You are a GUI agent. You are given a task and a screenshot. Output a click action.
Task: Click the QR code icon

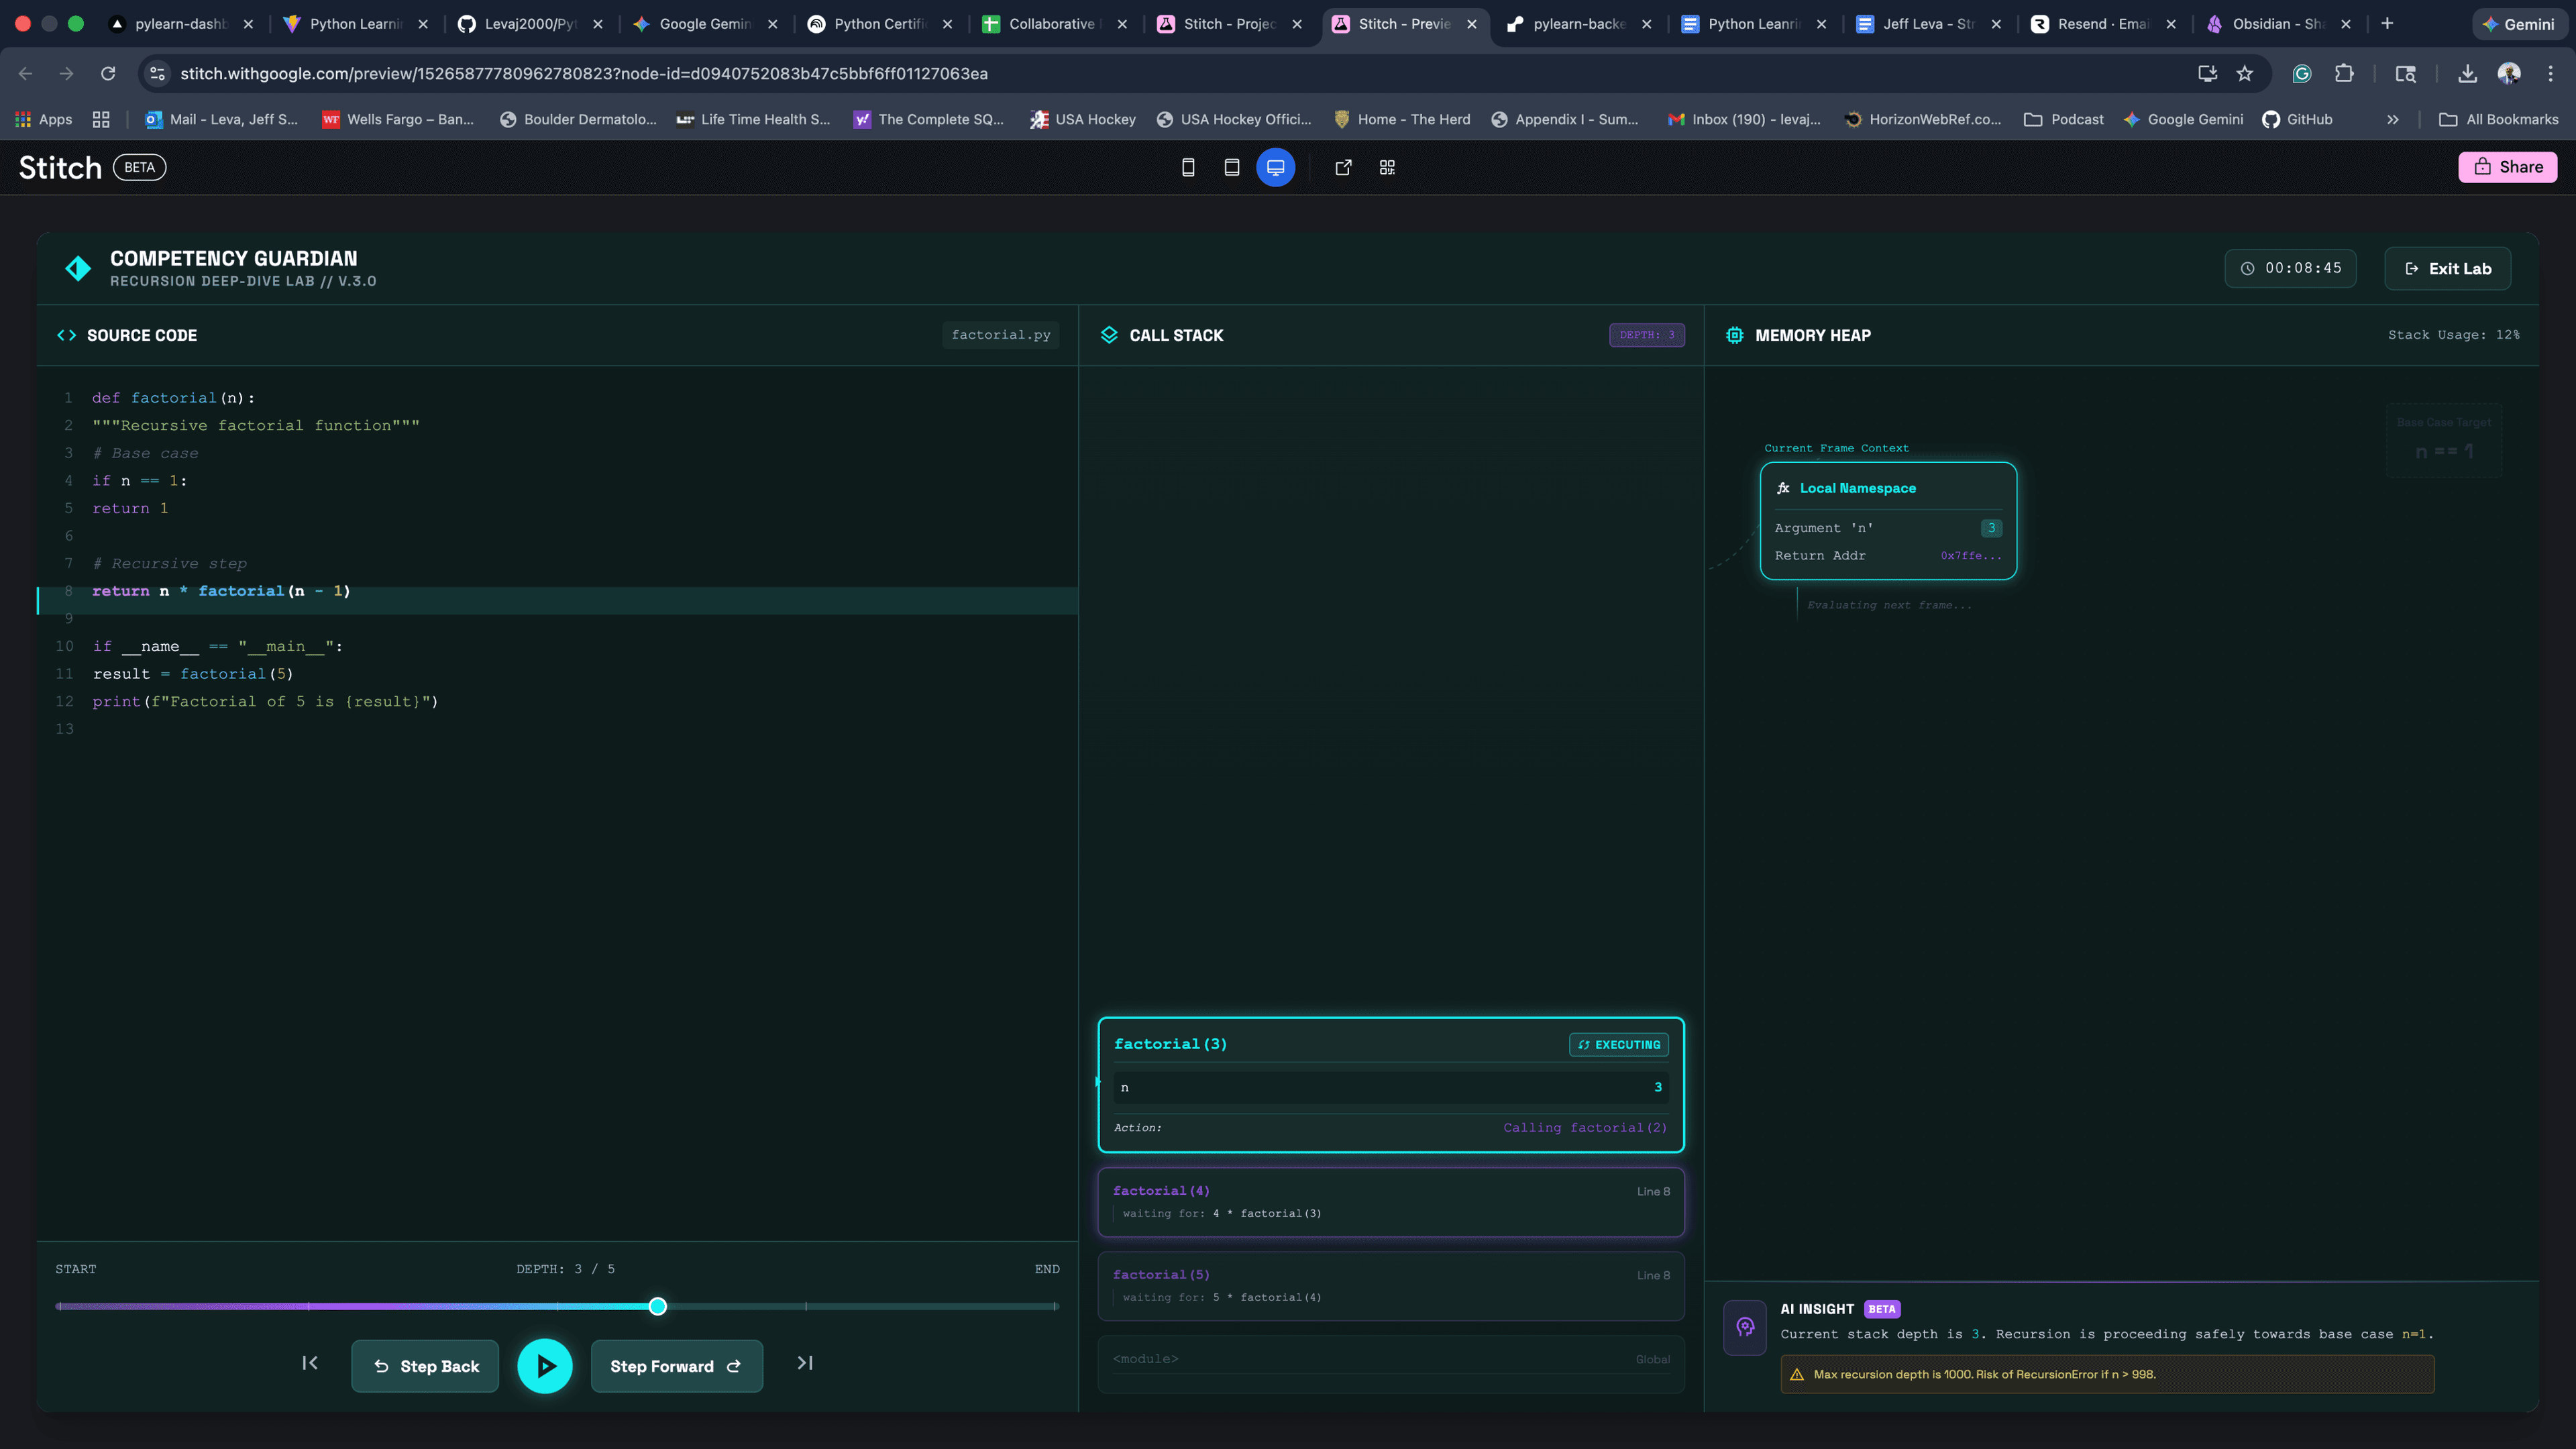click(x=1387, y=167)
